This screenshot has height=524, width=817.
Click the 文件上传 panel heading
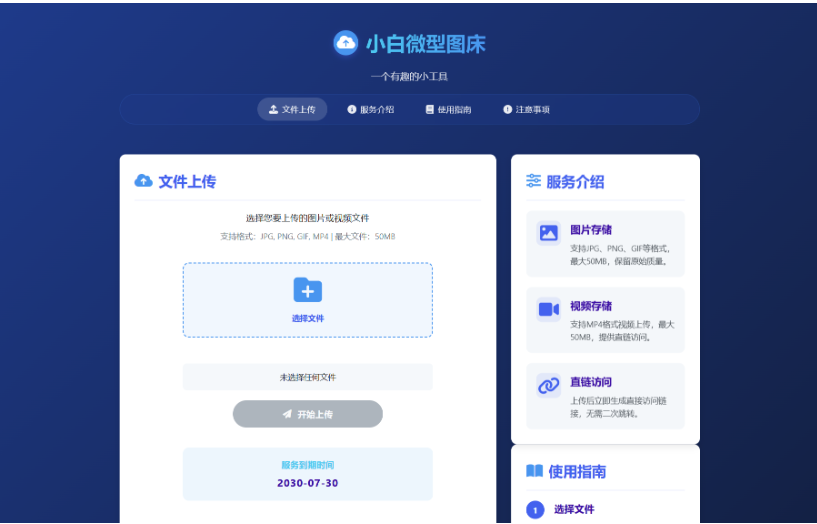[187, 182]
